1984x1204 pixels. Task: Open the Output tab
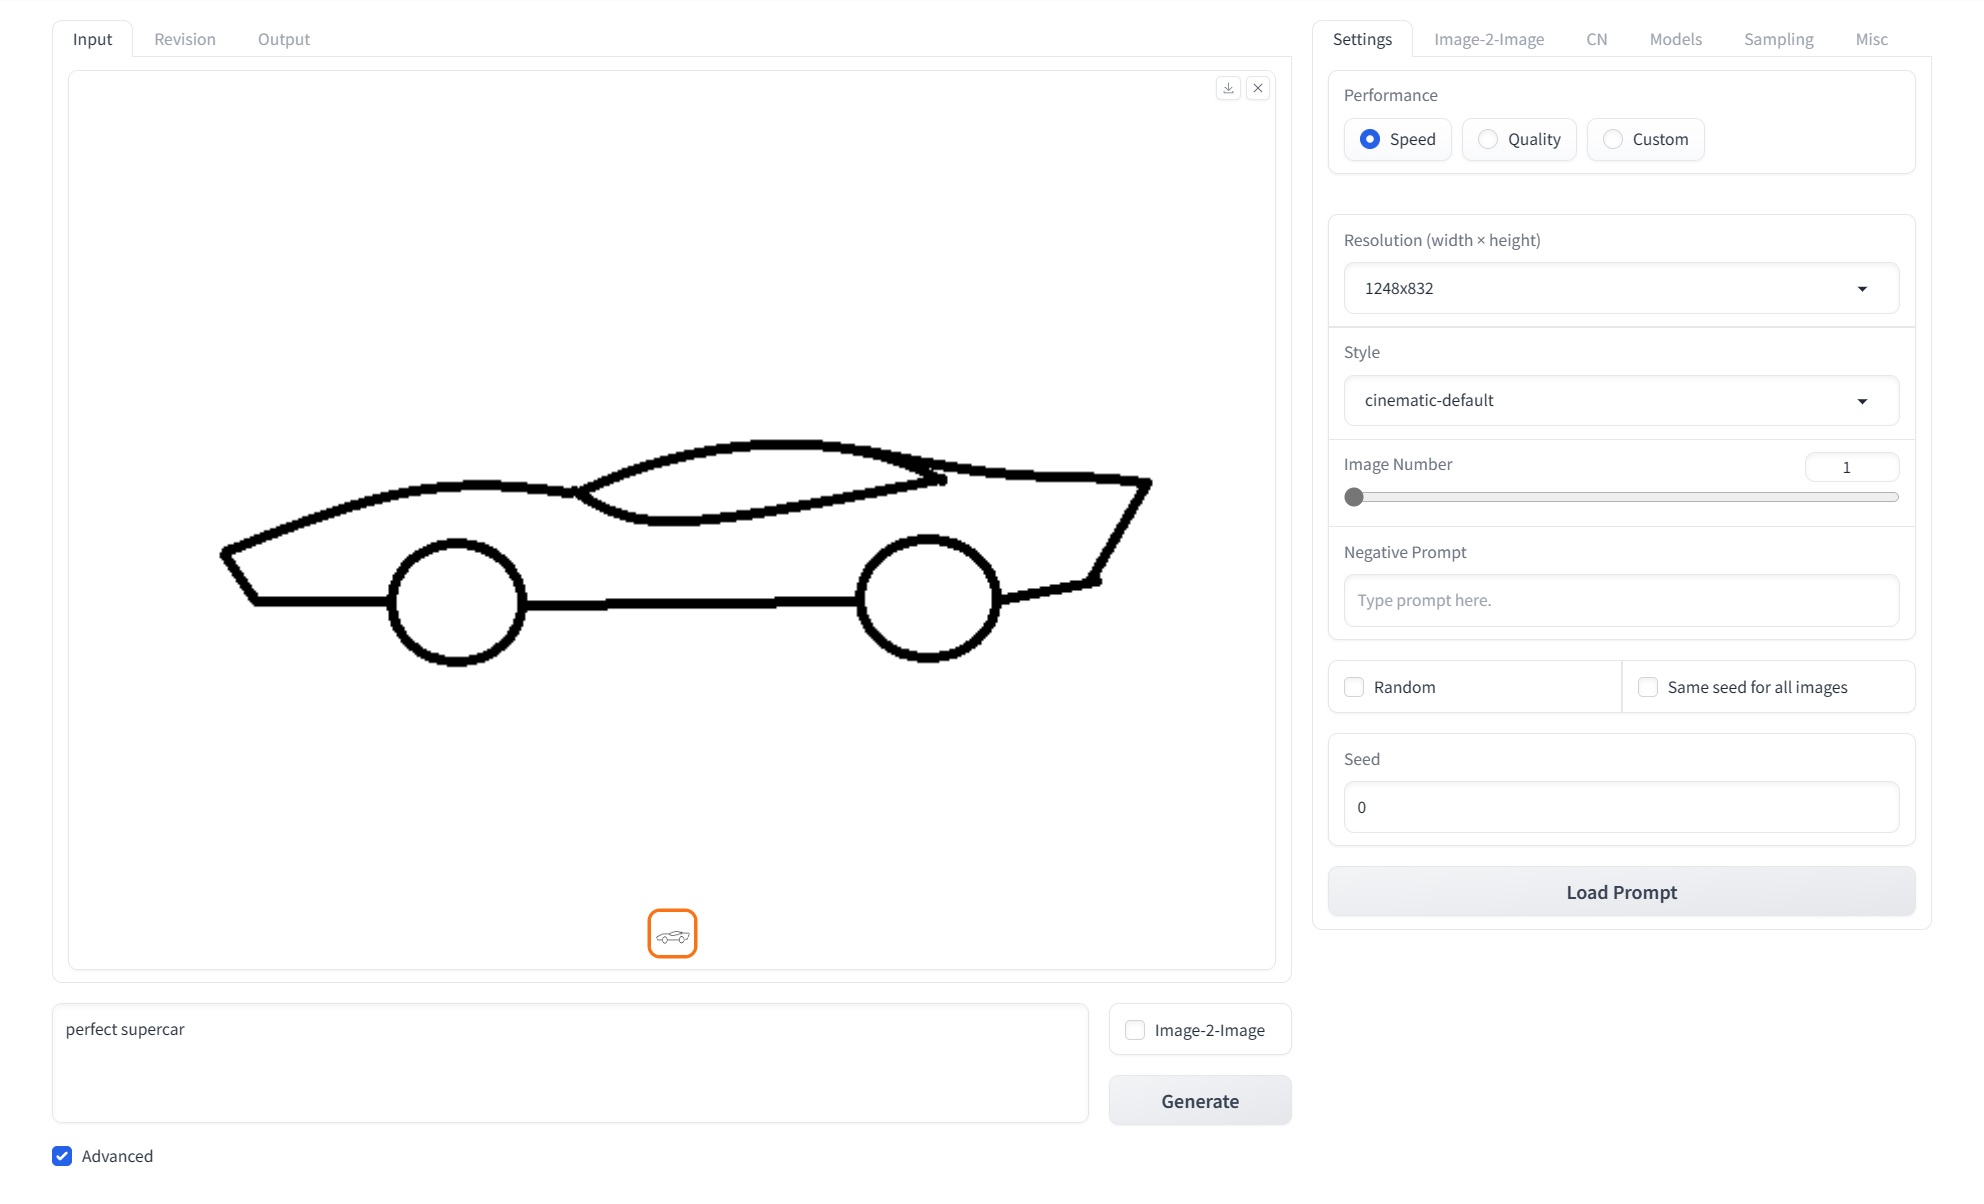284,39
